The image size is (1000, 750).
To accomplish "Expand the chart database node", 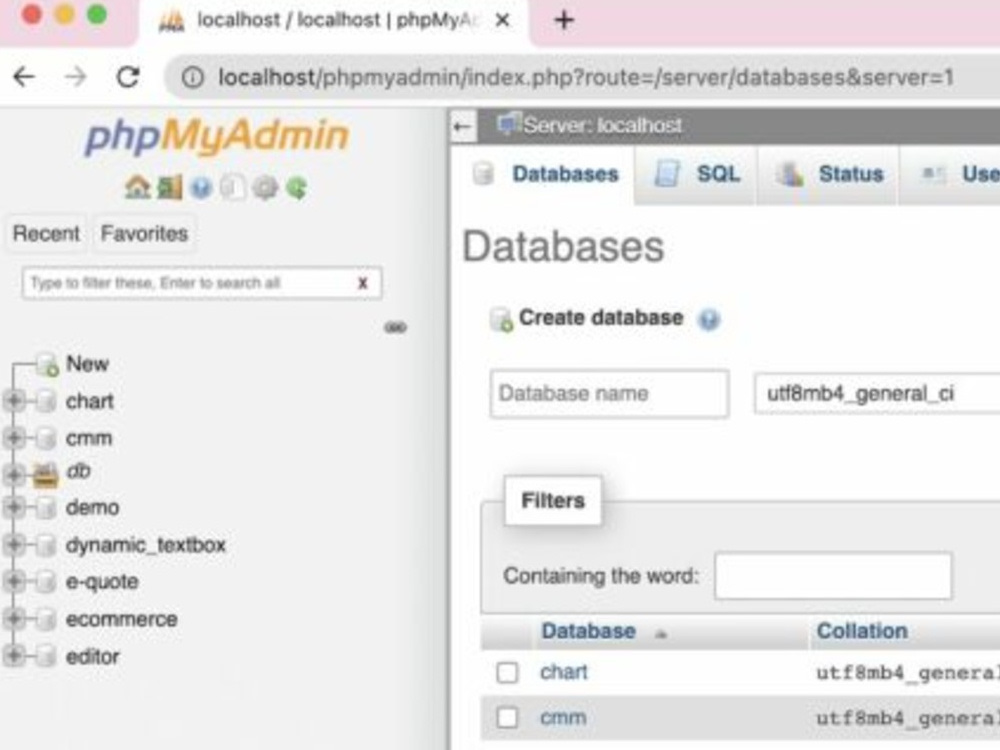I will pos(13,401).
